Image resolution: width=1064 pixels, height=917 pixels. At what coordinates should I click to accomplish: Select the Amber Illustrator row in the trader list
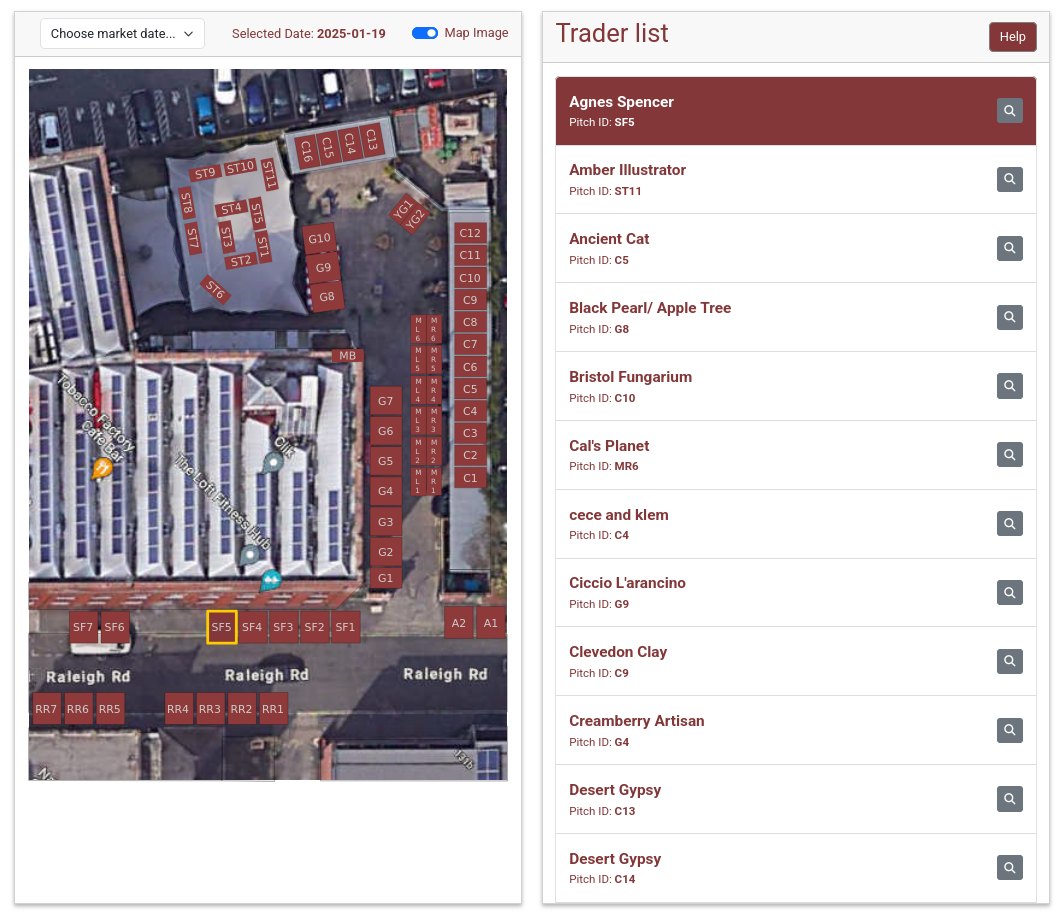[750, 179]
